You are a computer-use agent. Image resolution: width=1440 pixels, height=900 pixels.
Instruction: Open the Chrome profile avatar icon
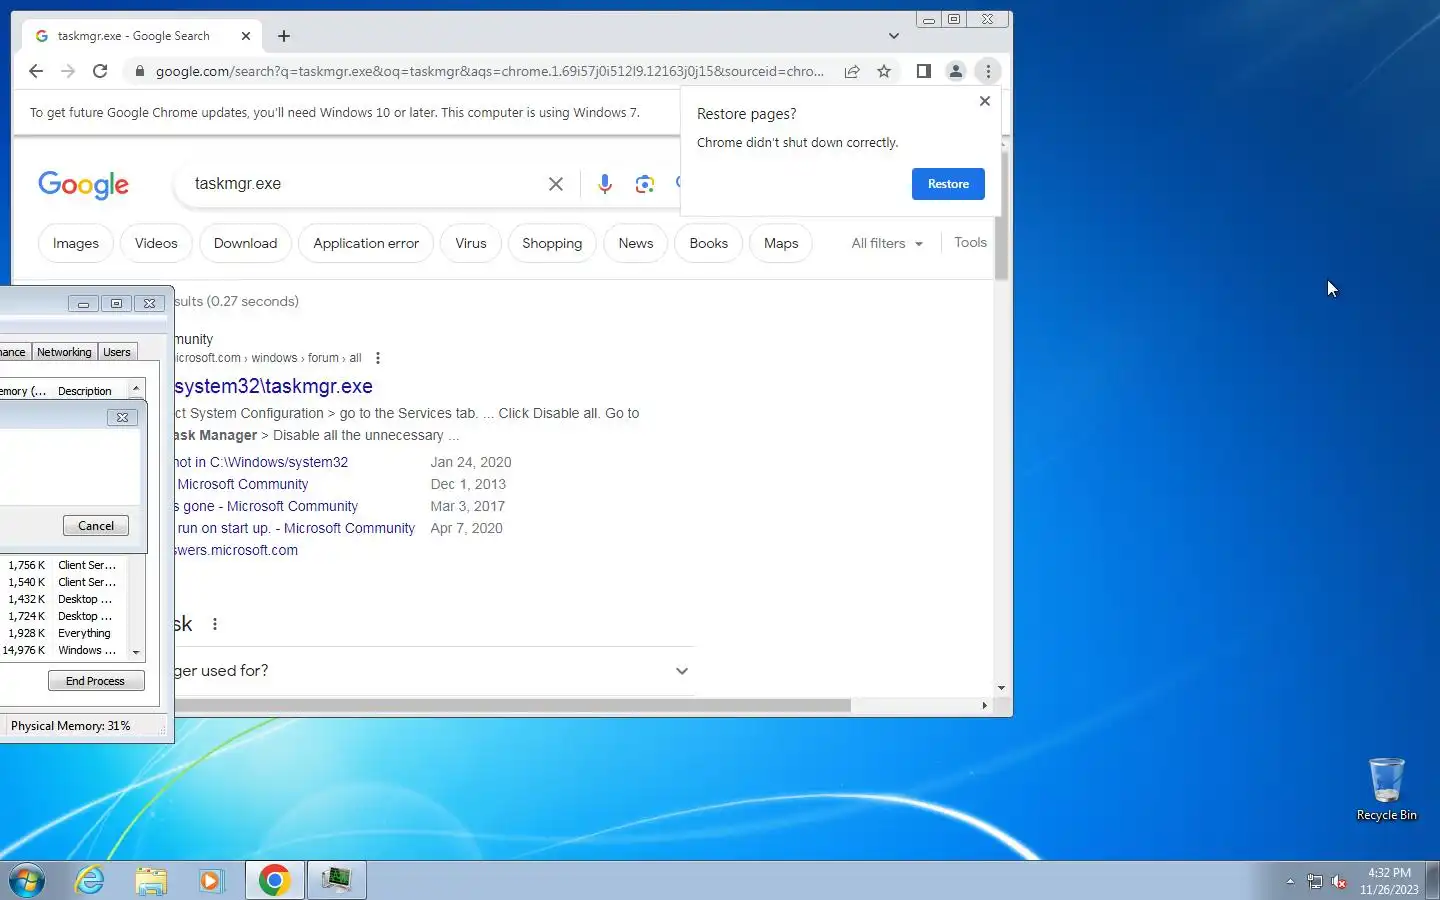[x=956, y=71]
